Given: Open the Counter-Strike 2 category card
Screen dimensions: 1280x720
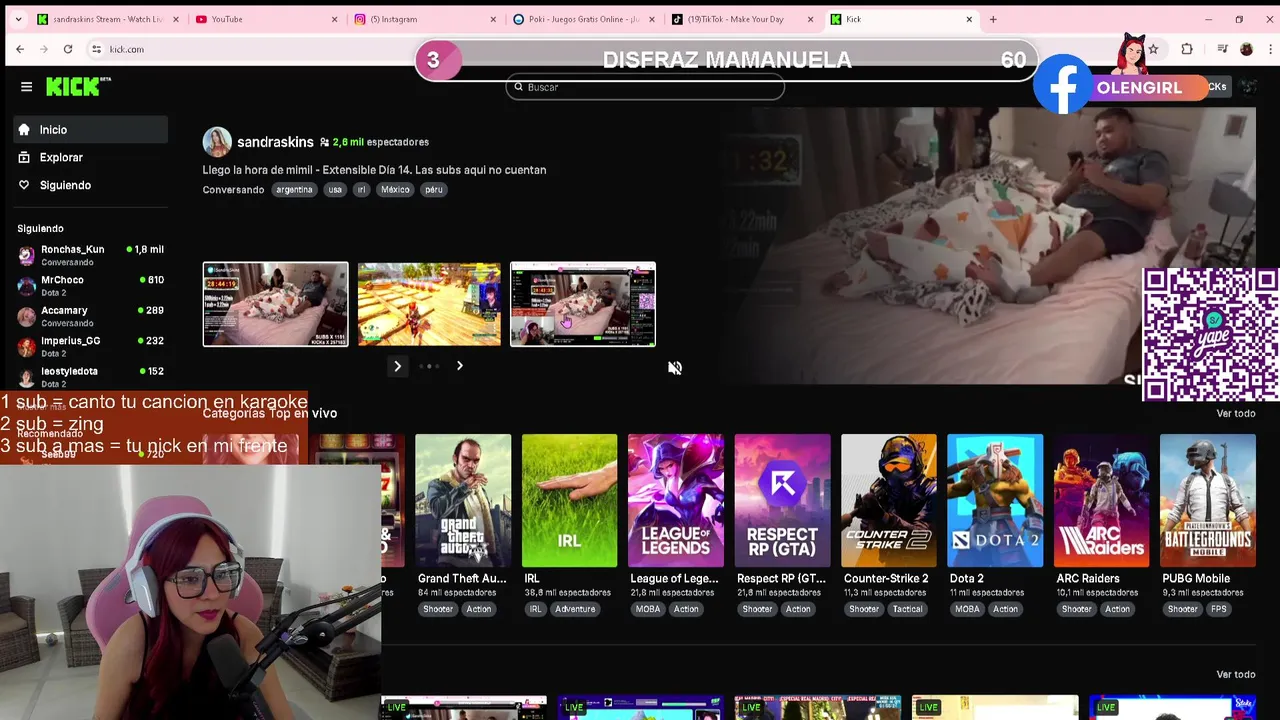Looking at the screenshot, I should pos(888,500).
